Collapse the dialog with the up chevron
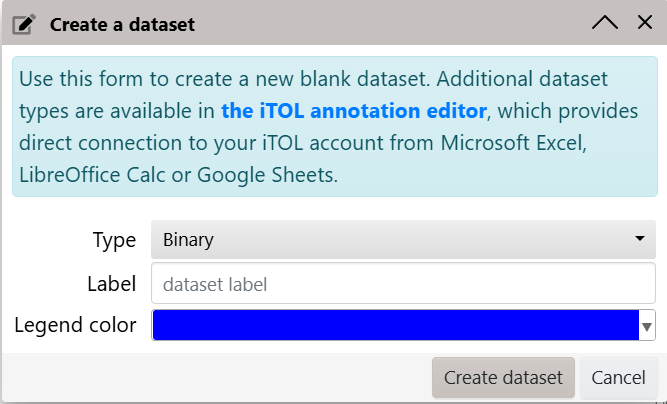This screenshot has width=667, height=404. pos(605,23)
